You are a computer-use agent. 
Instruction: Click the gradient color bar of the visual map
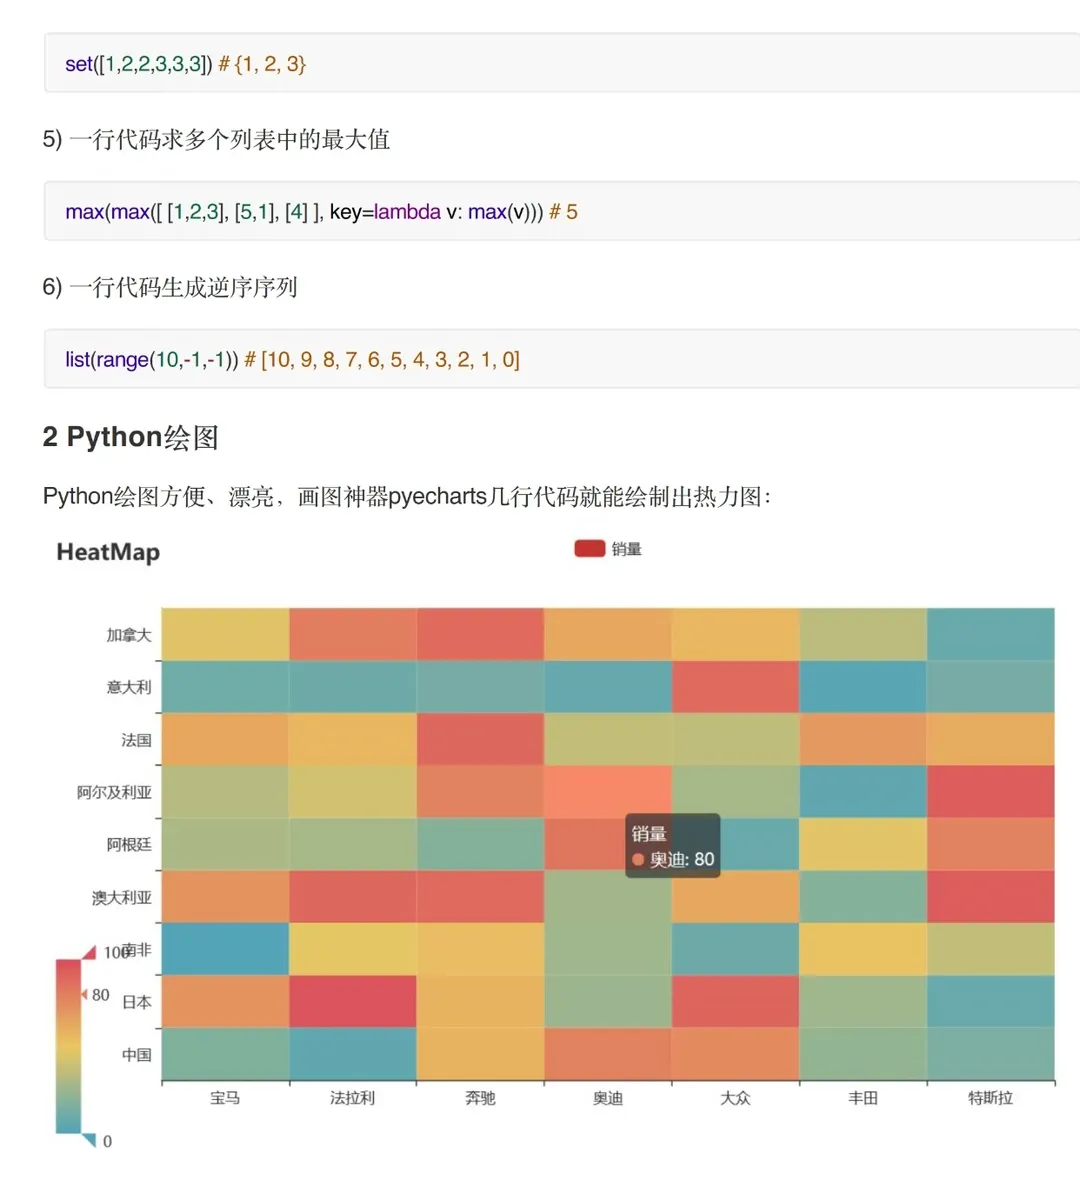[68, 1046]
